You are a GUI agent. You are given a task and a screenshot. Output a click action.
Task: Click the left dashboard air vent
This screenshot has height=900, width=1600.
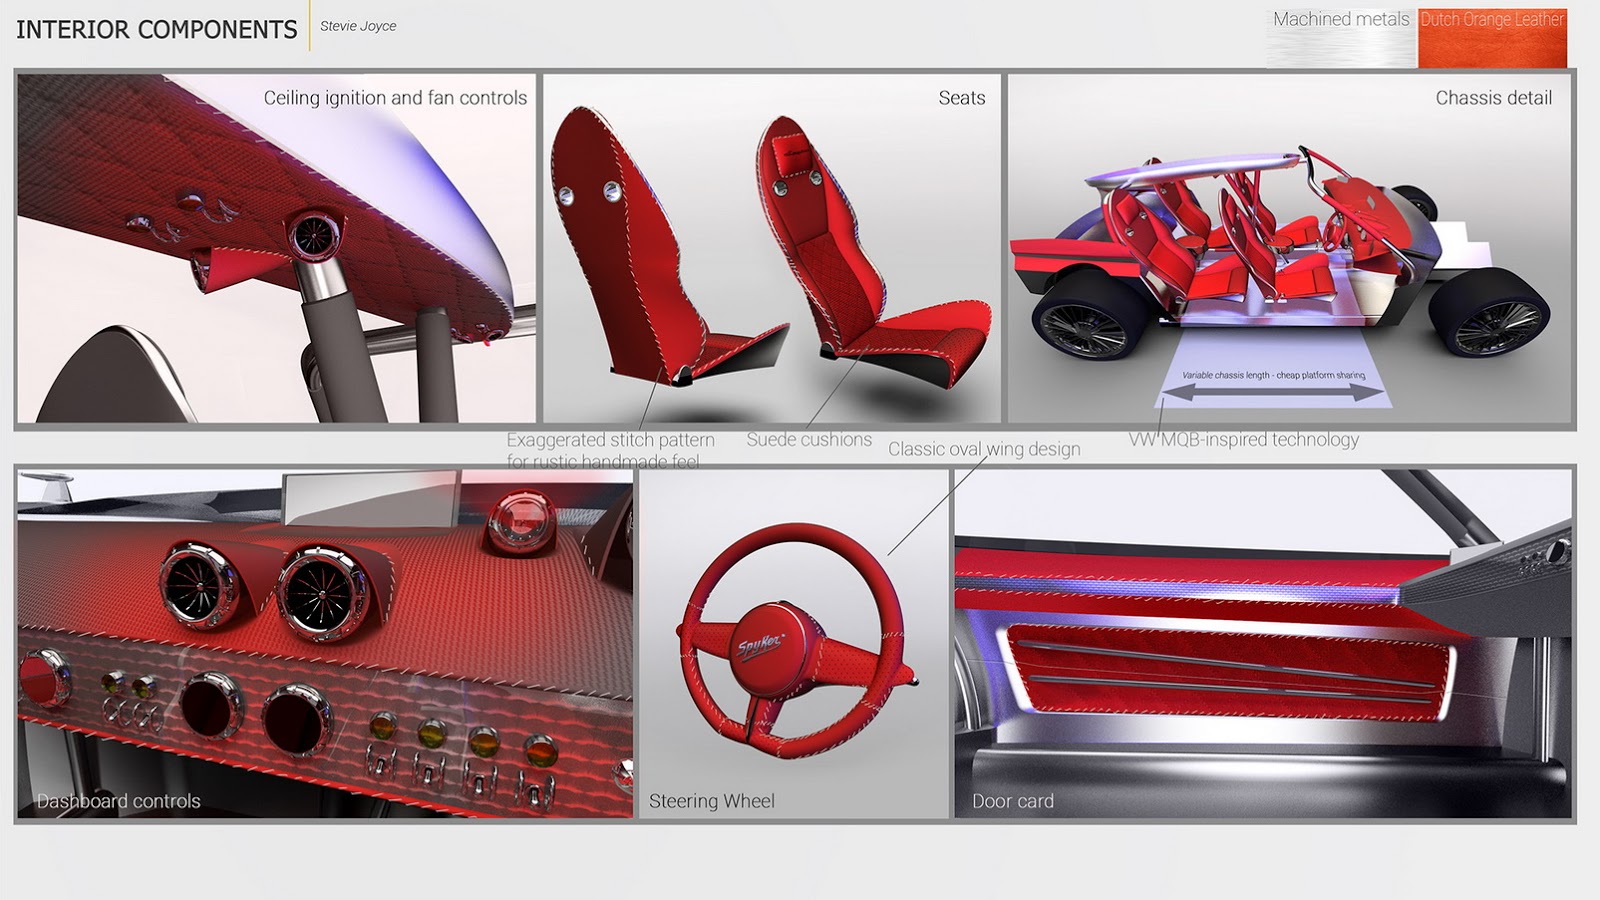199,586
